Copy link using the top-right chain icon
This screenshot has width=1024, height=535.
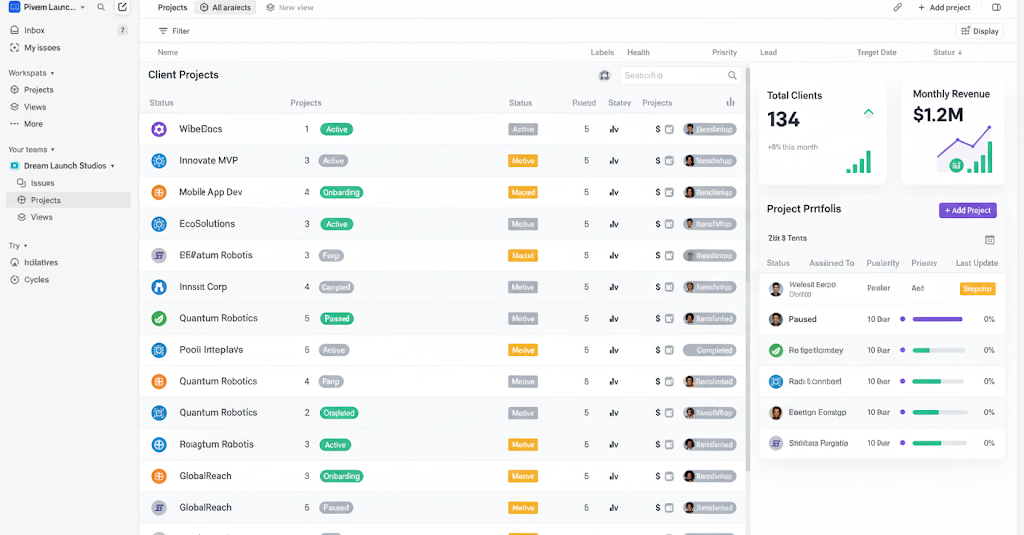897,7
